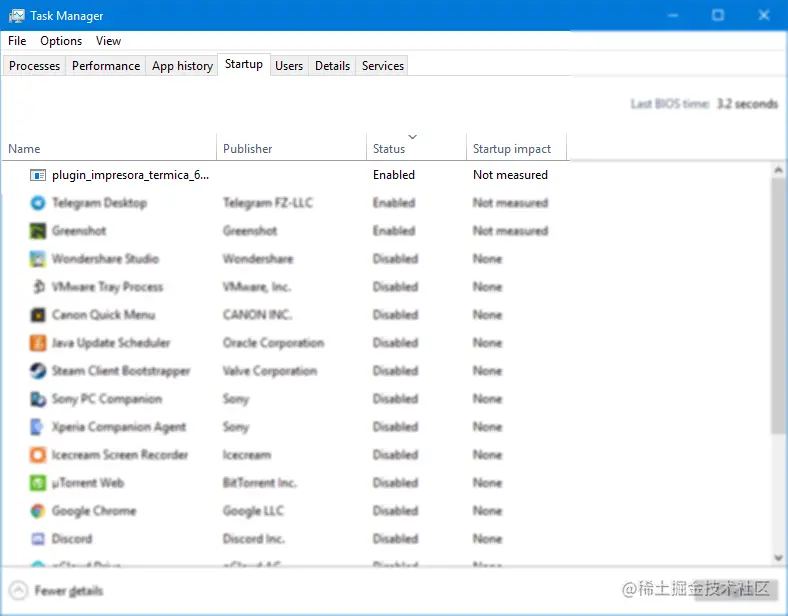
Task: Select the Telegram Desktop name
Action: 100,203
